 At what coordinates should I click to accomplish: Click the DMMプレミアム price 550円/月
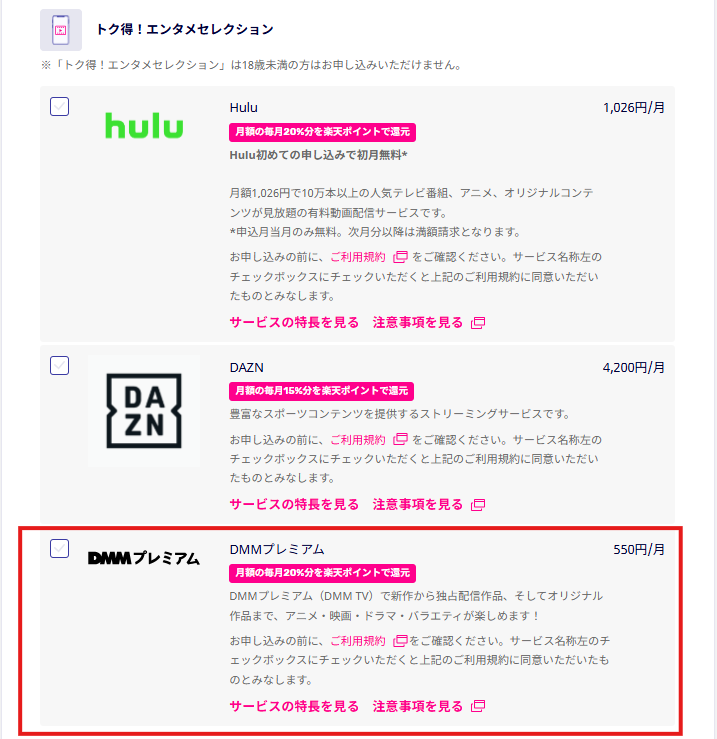639,550
